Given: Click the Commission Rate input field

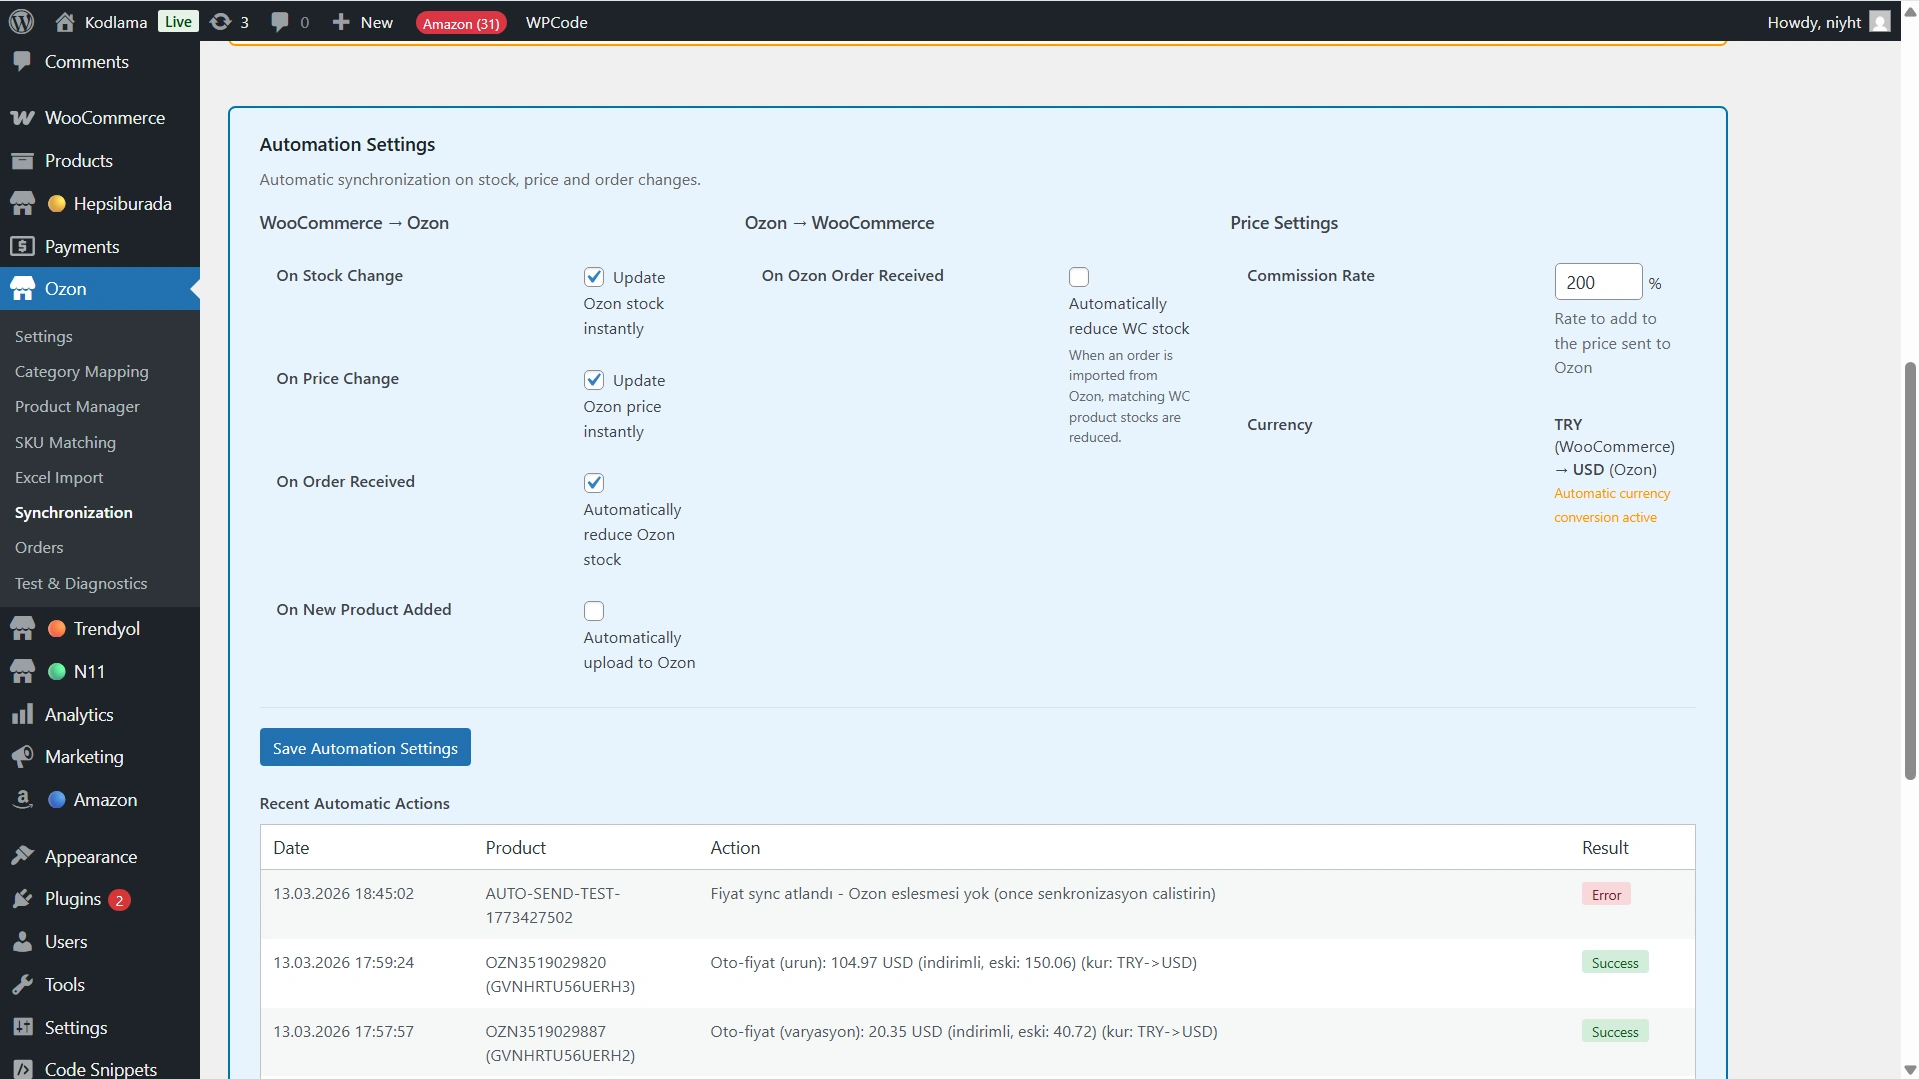Looking at the screenshot, I should [x=1597, y=282].
